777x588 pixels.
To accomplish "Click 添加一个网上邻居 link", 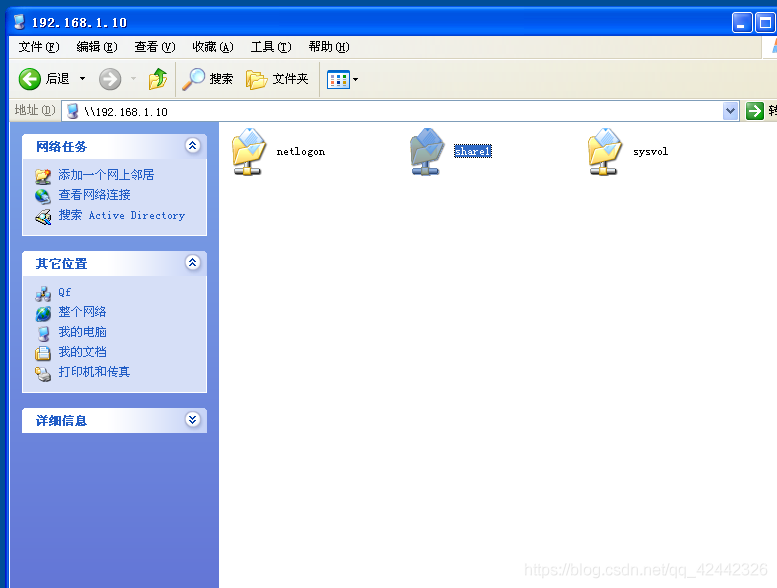I will 106,174.
